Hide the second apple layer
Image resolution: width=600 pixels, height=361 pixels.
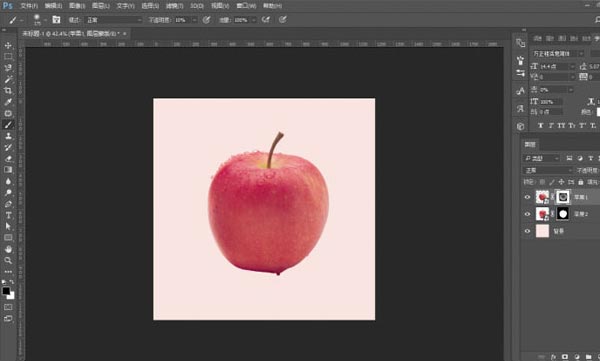(x=527, y=214)
